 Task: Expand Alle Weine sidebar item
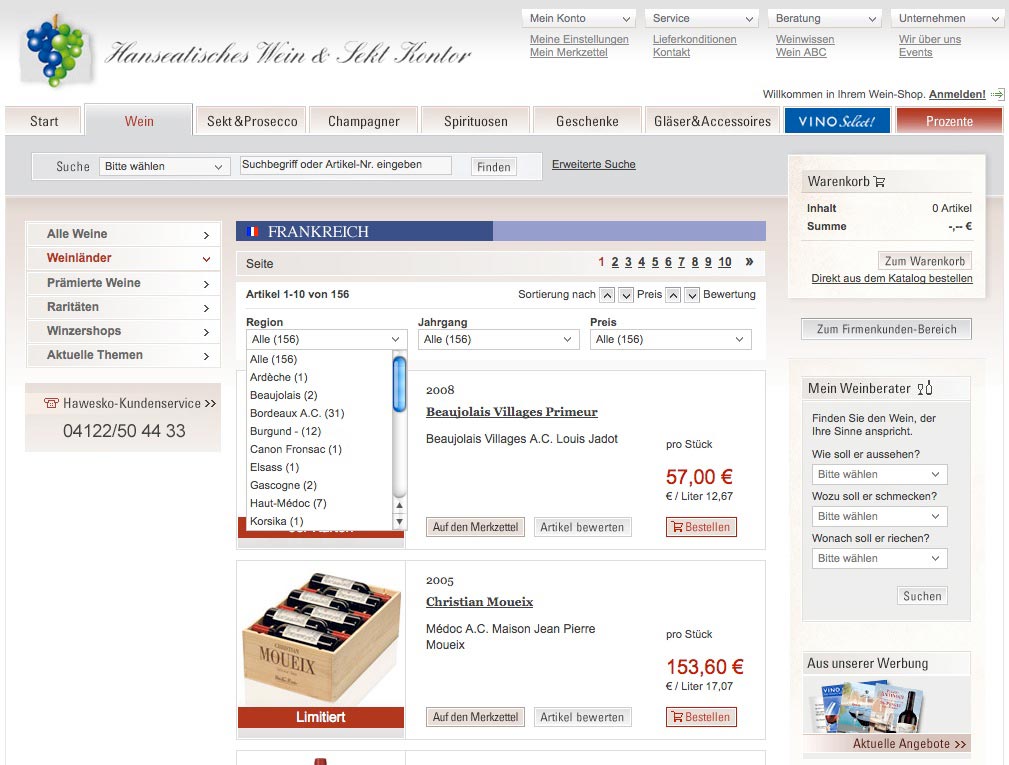click(124, 234)
